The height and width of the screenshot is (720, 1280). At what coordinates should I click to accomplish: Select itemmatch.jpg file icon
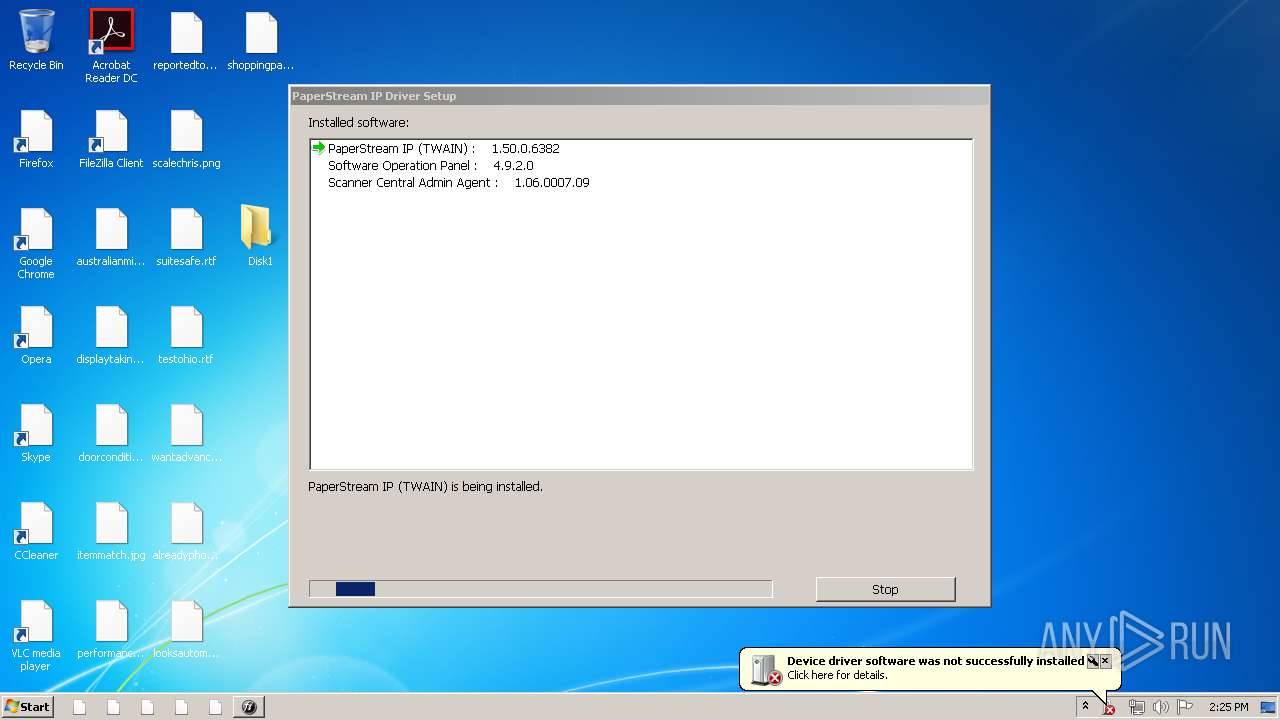[111, 531]
